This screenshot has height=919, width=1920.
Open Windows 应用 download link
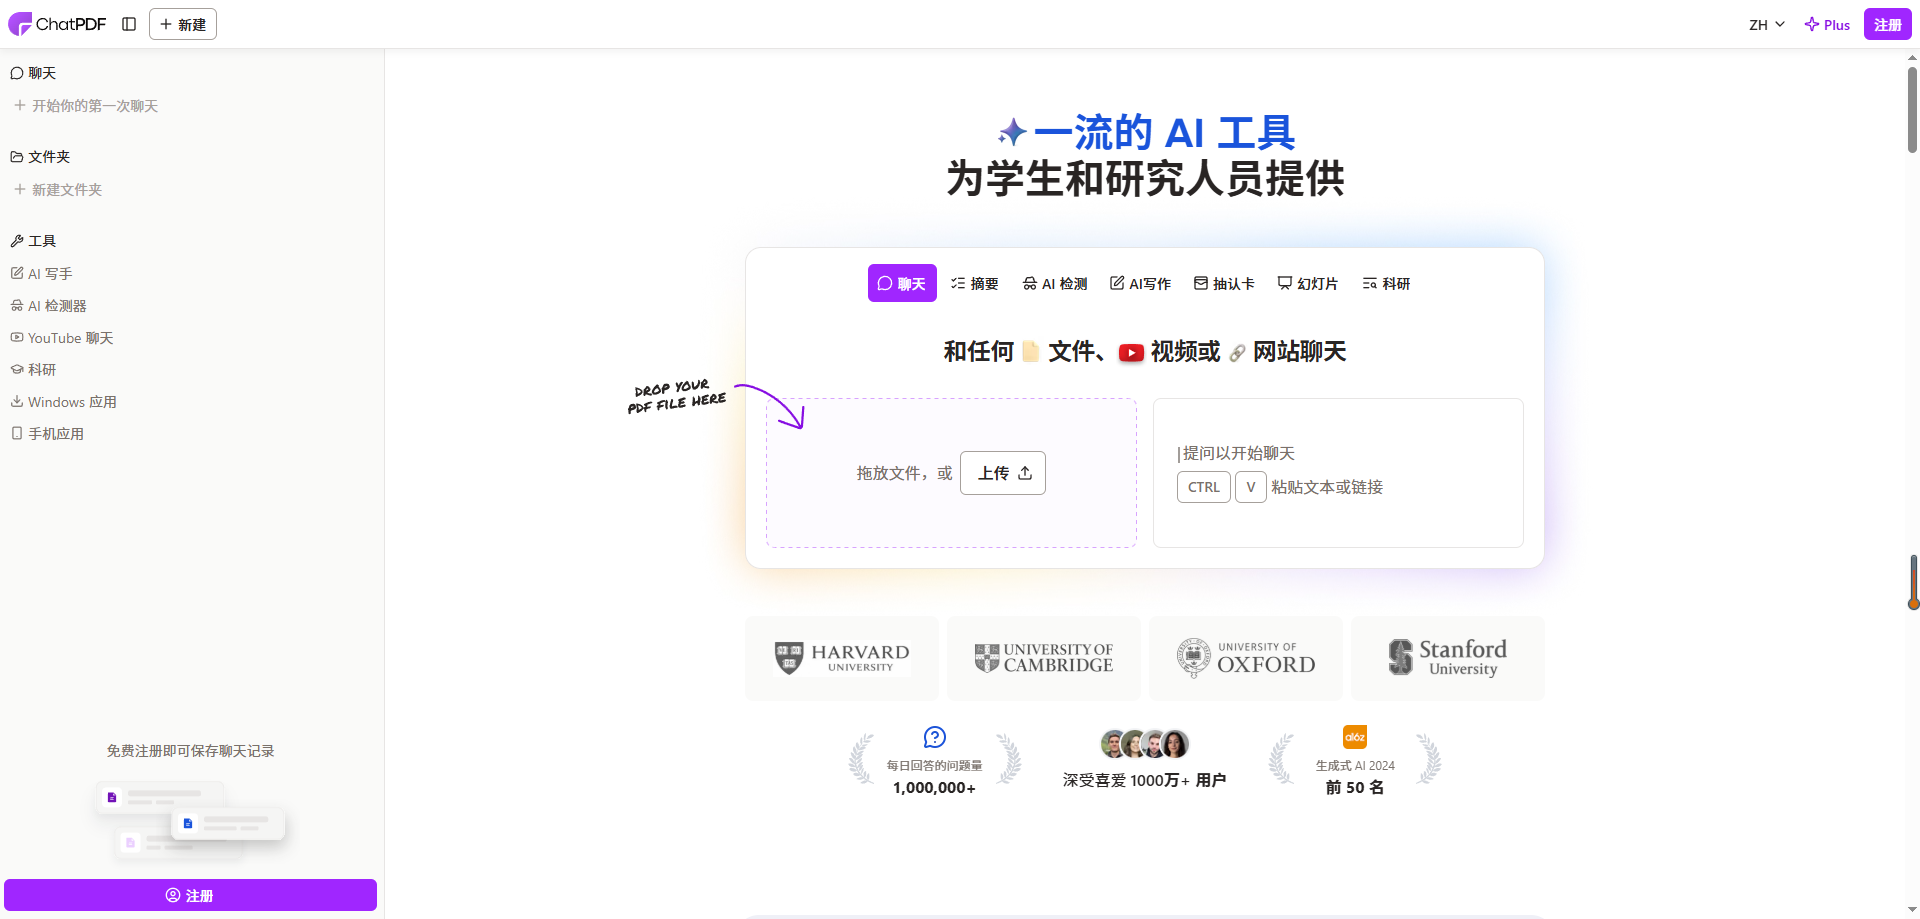coord(64,402)
